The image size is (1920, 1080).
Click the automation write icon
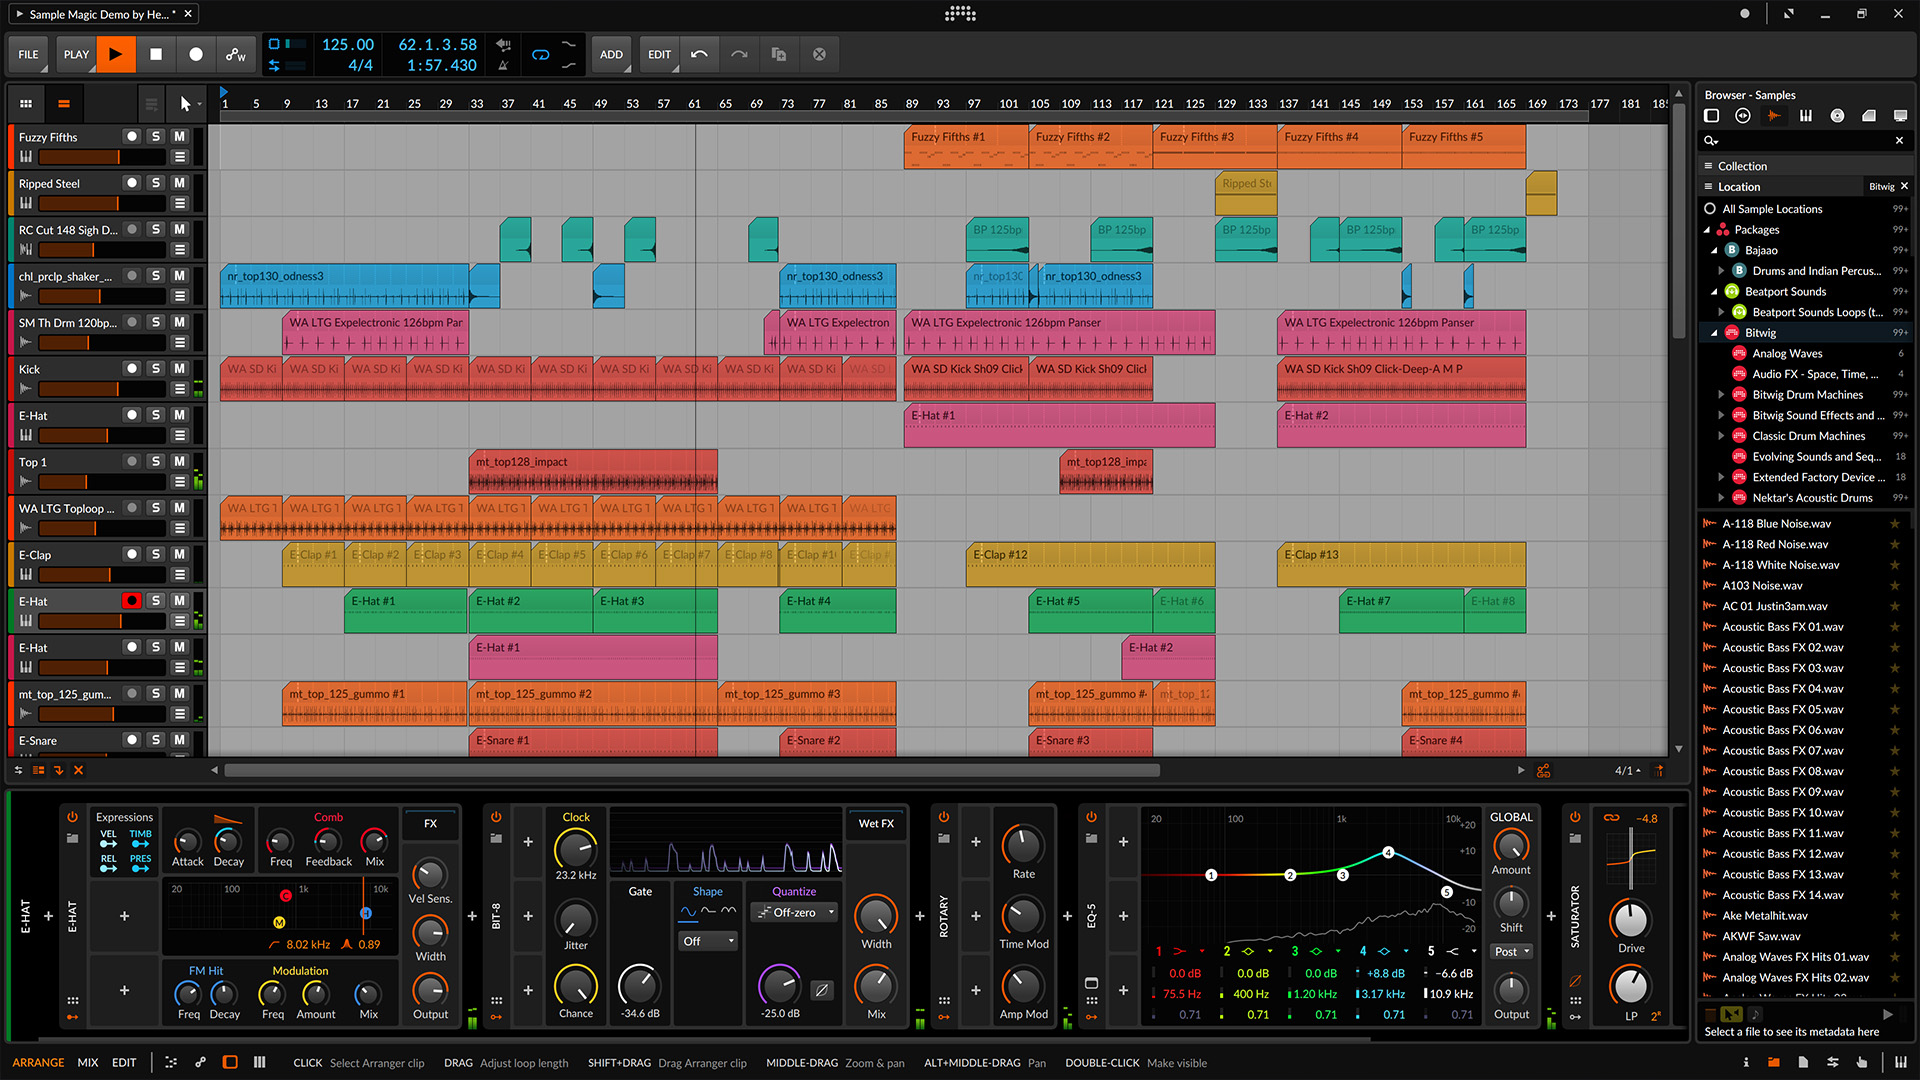236,55
